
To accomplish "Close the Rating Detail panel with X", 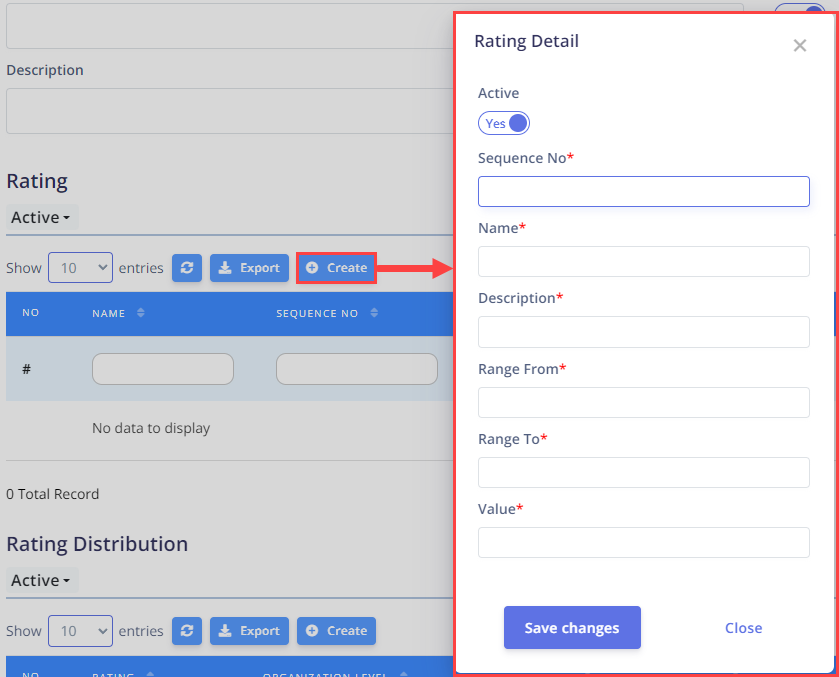I will pos(799,45).
